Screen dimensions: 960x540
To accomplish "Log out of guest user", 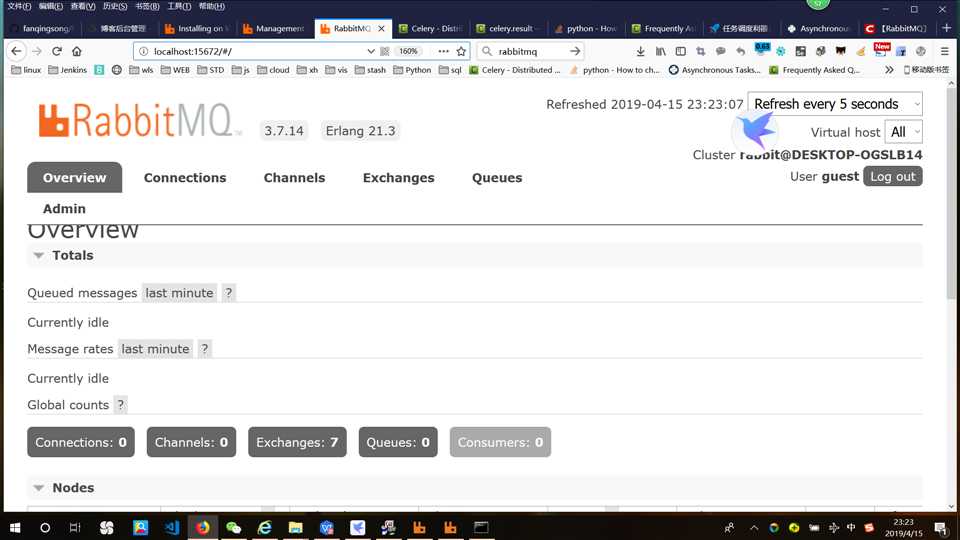I will pos(893,176).
